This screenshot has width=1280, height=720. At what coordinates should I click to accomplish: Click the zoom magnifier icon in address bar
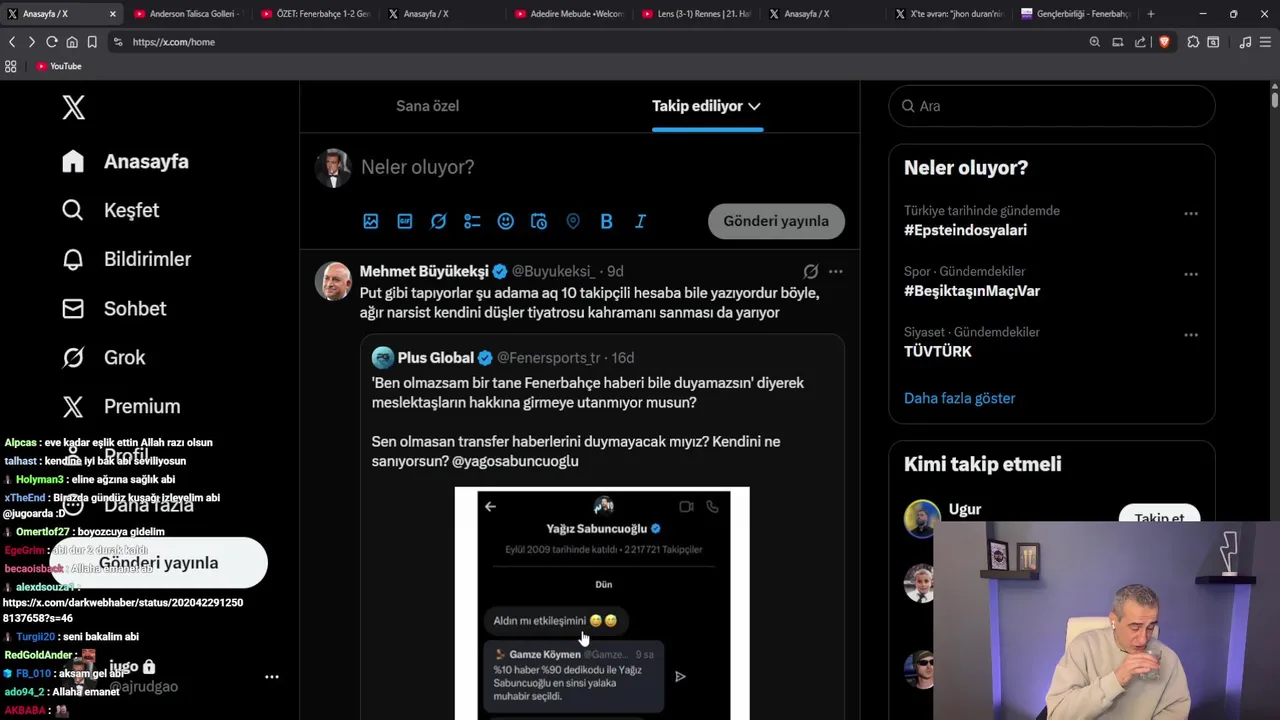(1094, 42)
